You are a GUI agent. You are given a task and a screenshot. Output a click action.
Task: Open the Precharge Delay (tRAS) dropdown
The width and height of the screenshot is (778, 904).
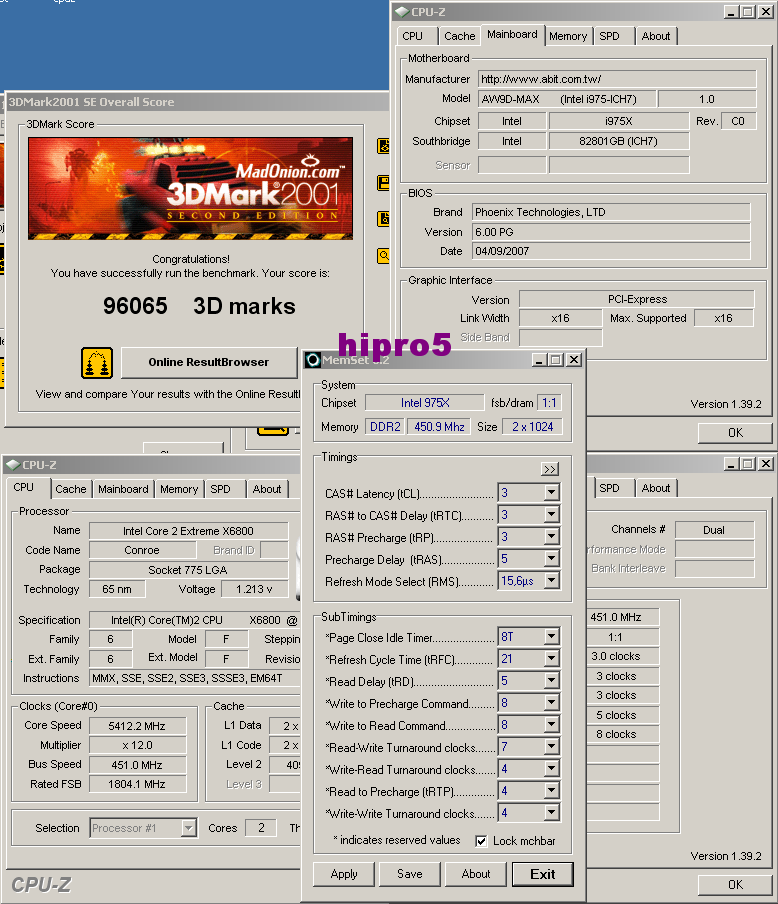point(551,559)
